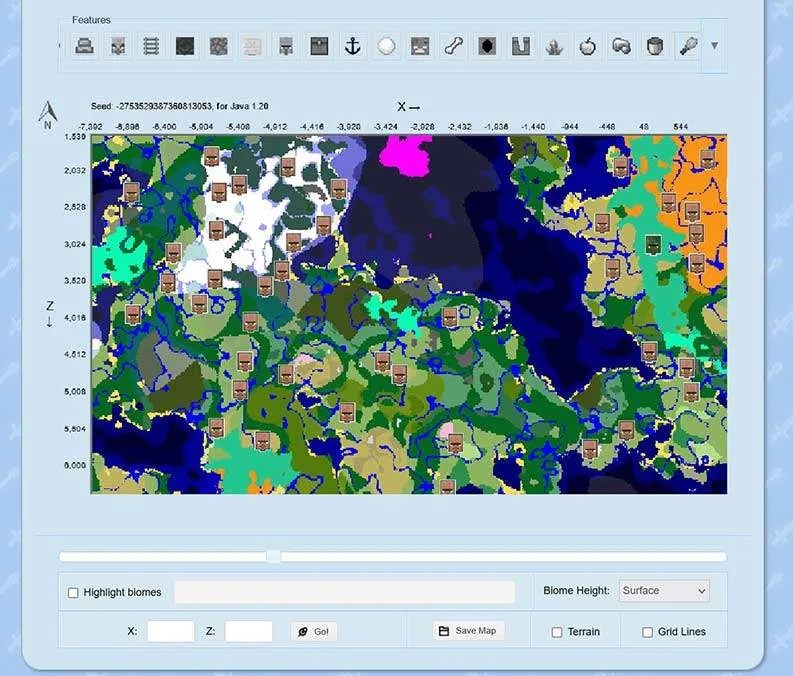The height and width of the screenshot is (676, 793).
Task: Toggle the fossil bone feature icon
Action: pyautogui.click(x=454, y=46)
